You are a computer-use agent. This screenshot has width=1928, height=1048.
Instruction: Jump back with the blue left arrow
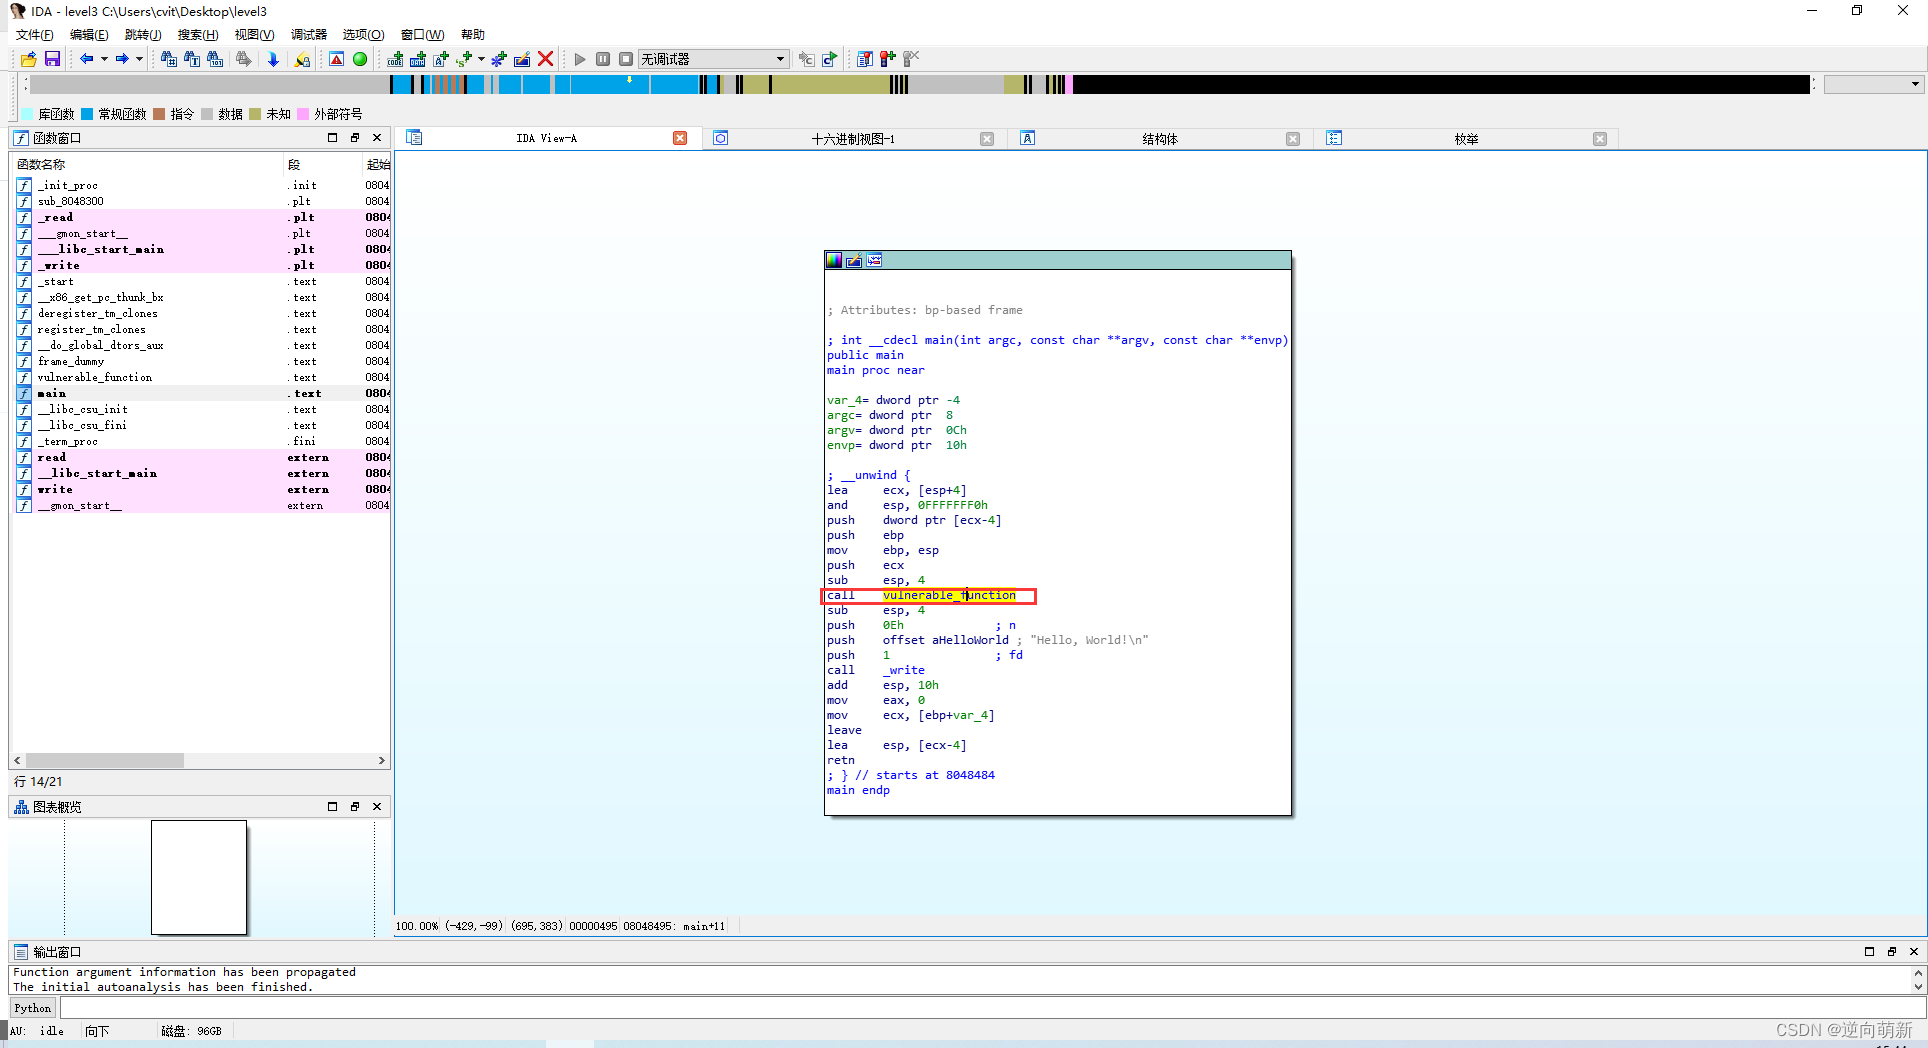(87, 59)
